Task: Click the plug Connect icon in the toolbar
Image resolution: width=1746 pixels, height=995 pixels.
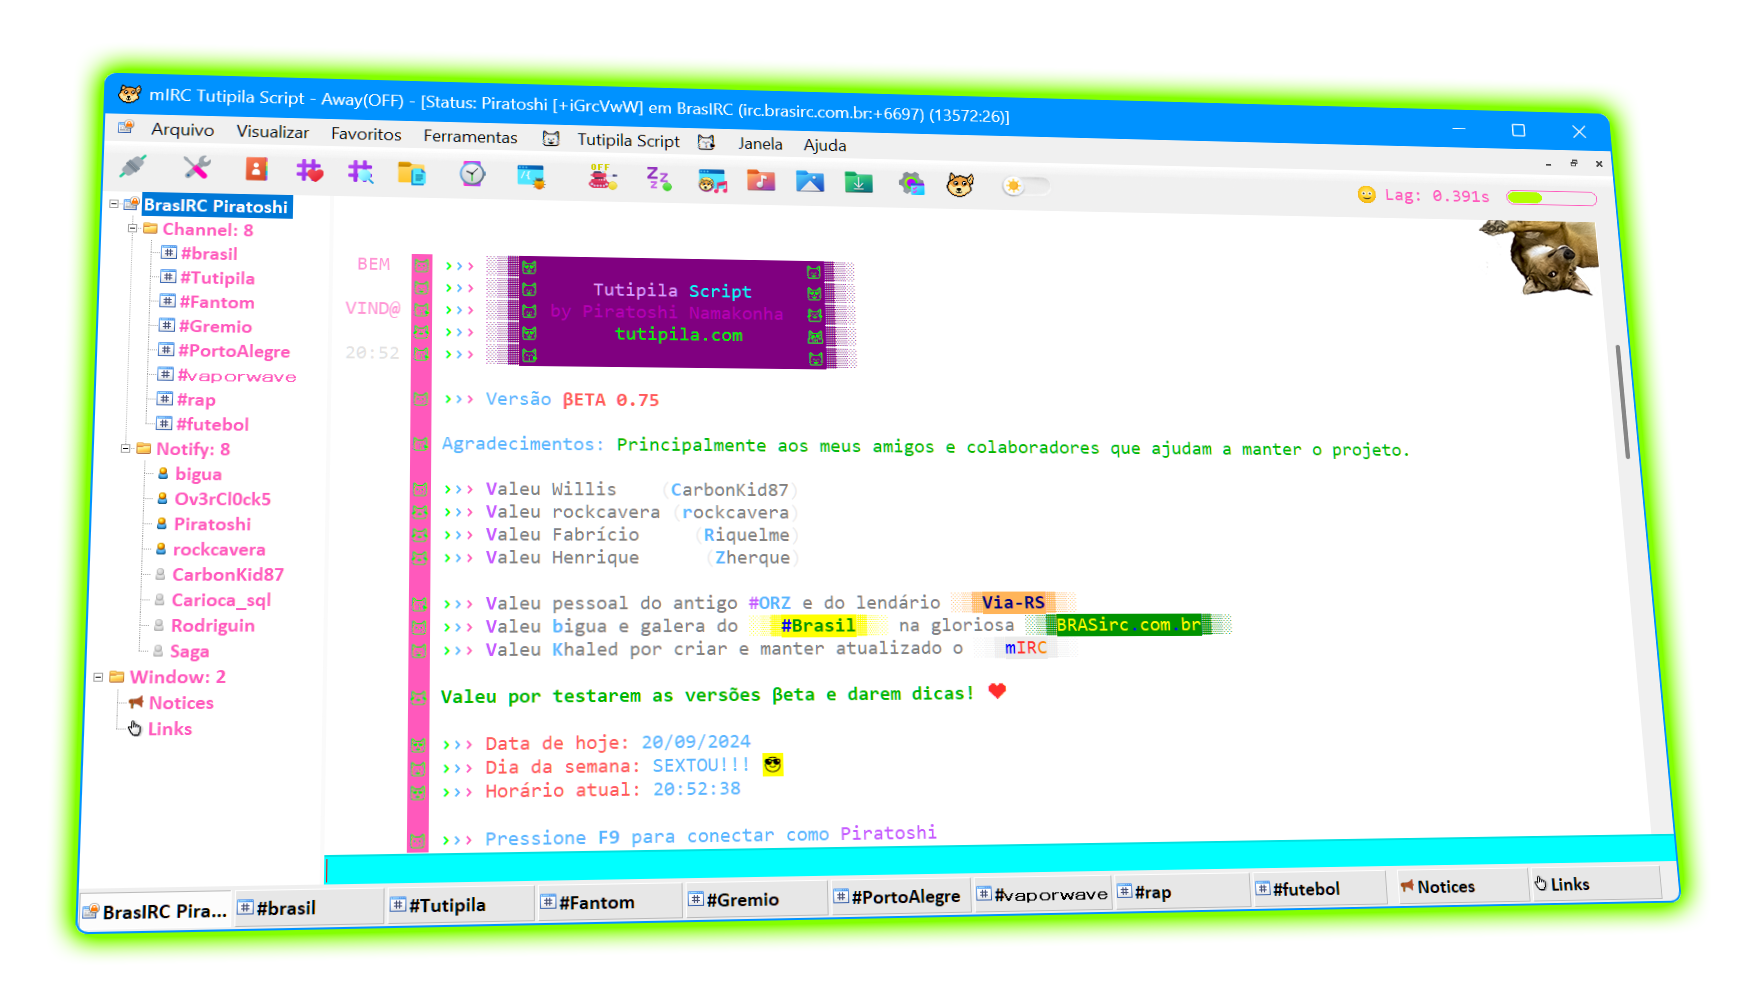Action: click(x=132, y=166)
